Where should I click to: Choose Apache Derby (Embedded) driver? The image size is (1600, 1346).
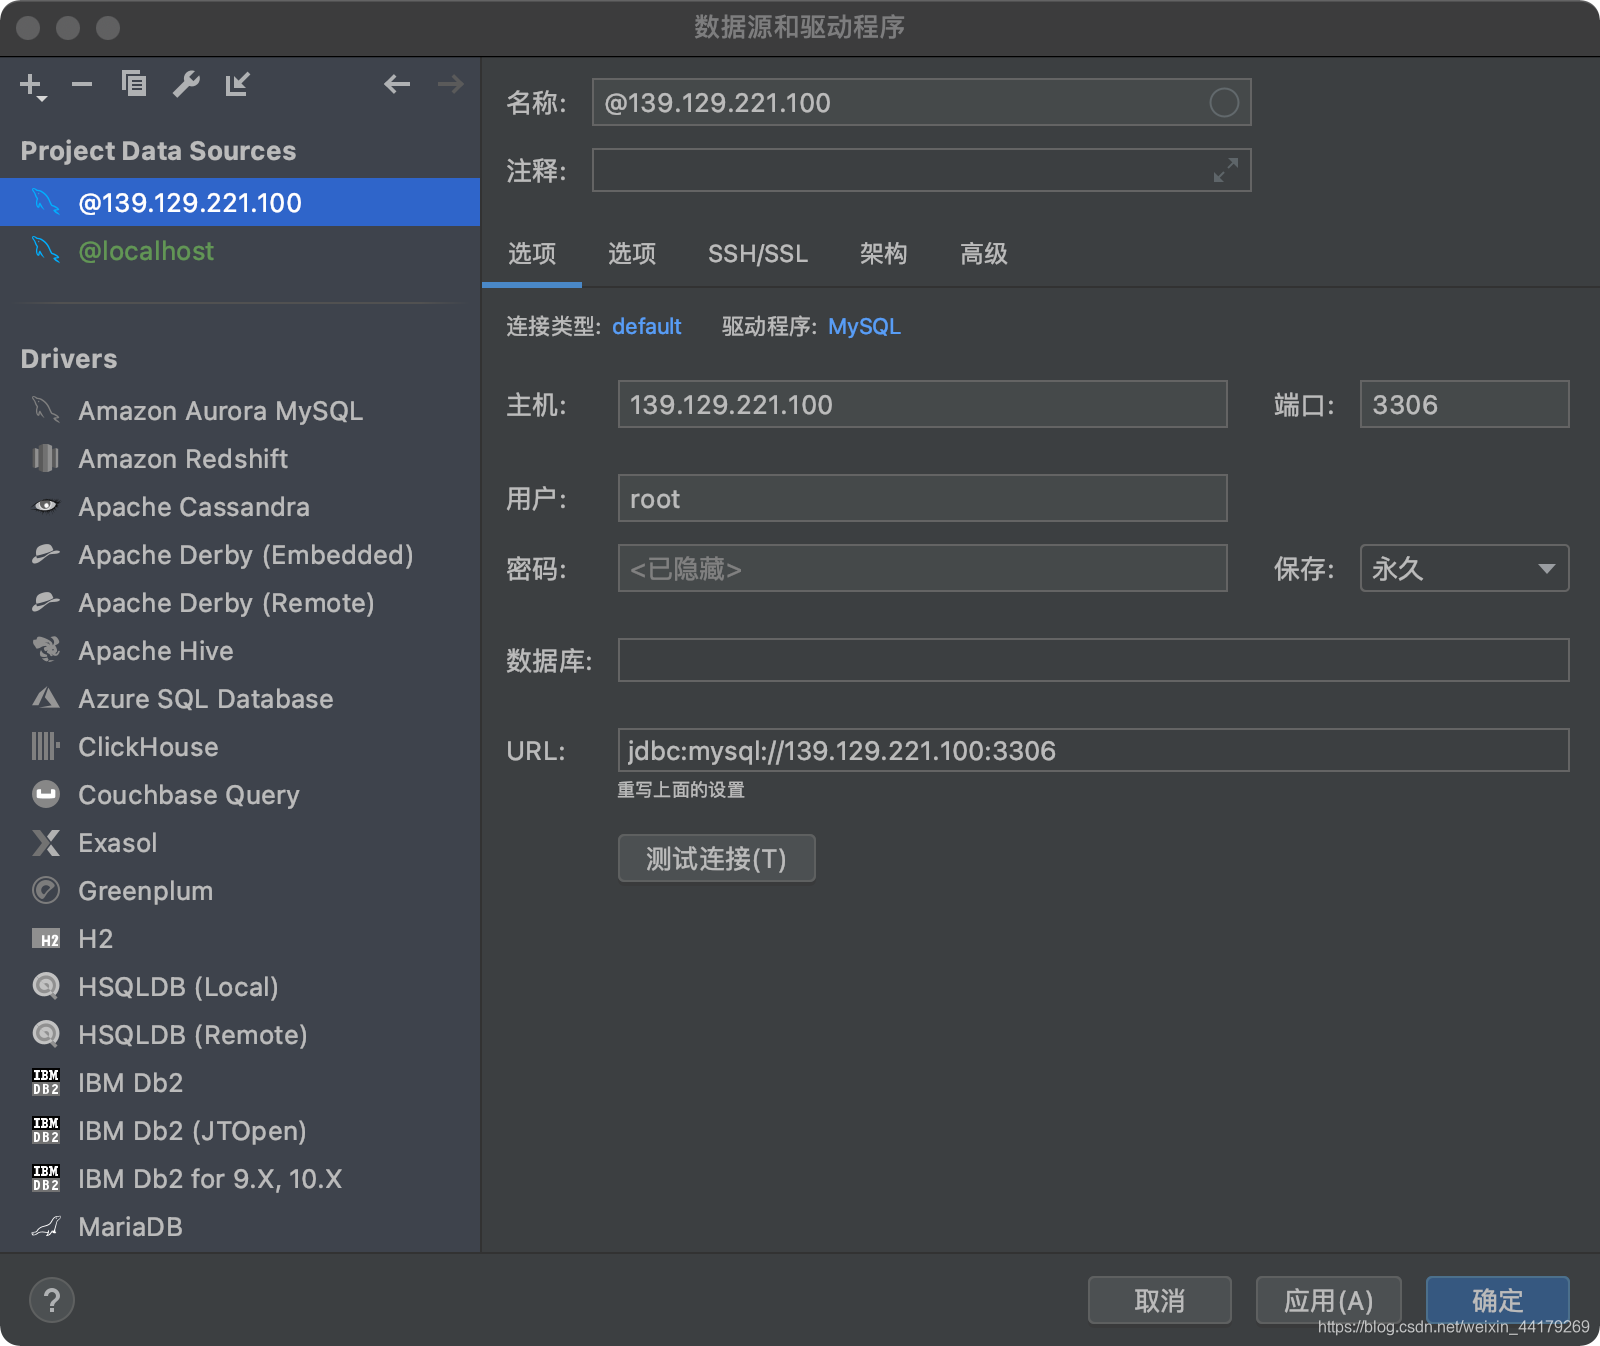click(240, 554)
